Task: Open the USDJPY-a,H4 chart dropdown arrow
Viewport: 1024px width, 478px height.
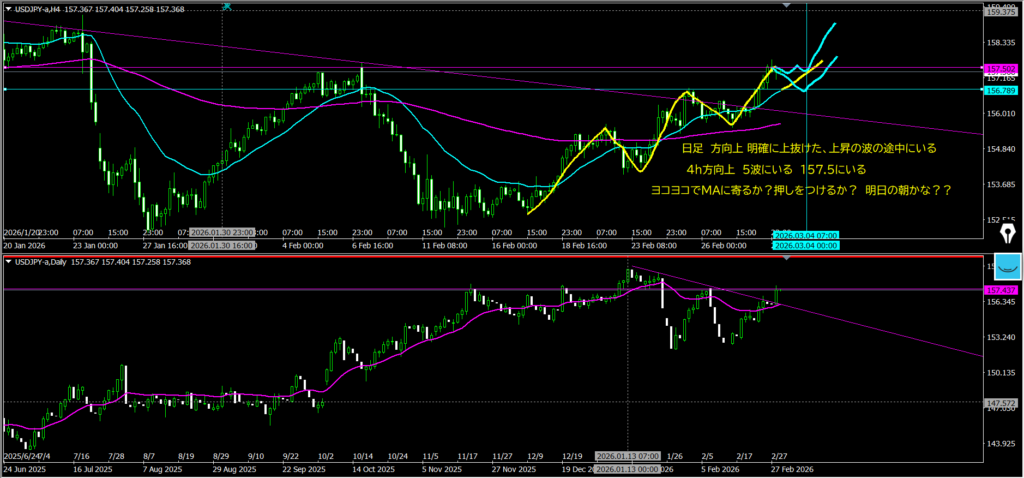Action: [x=8, y=9]
